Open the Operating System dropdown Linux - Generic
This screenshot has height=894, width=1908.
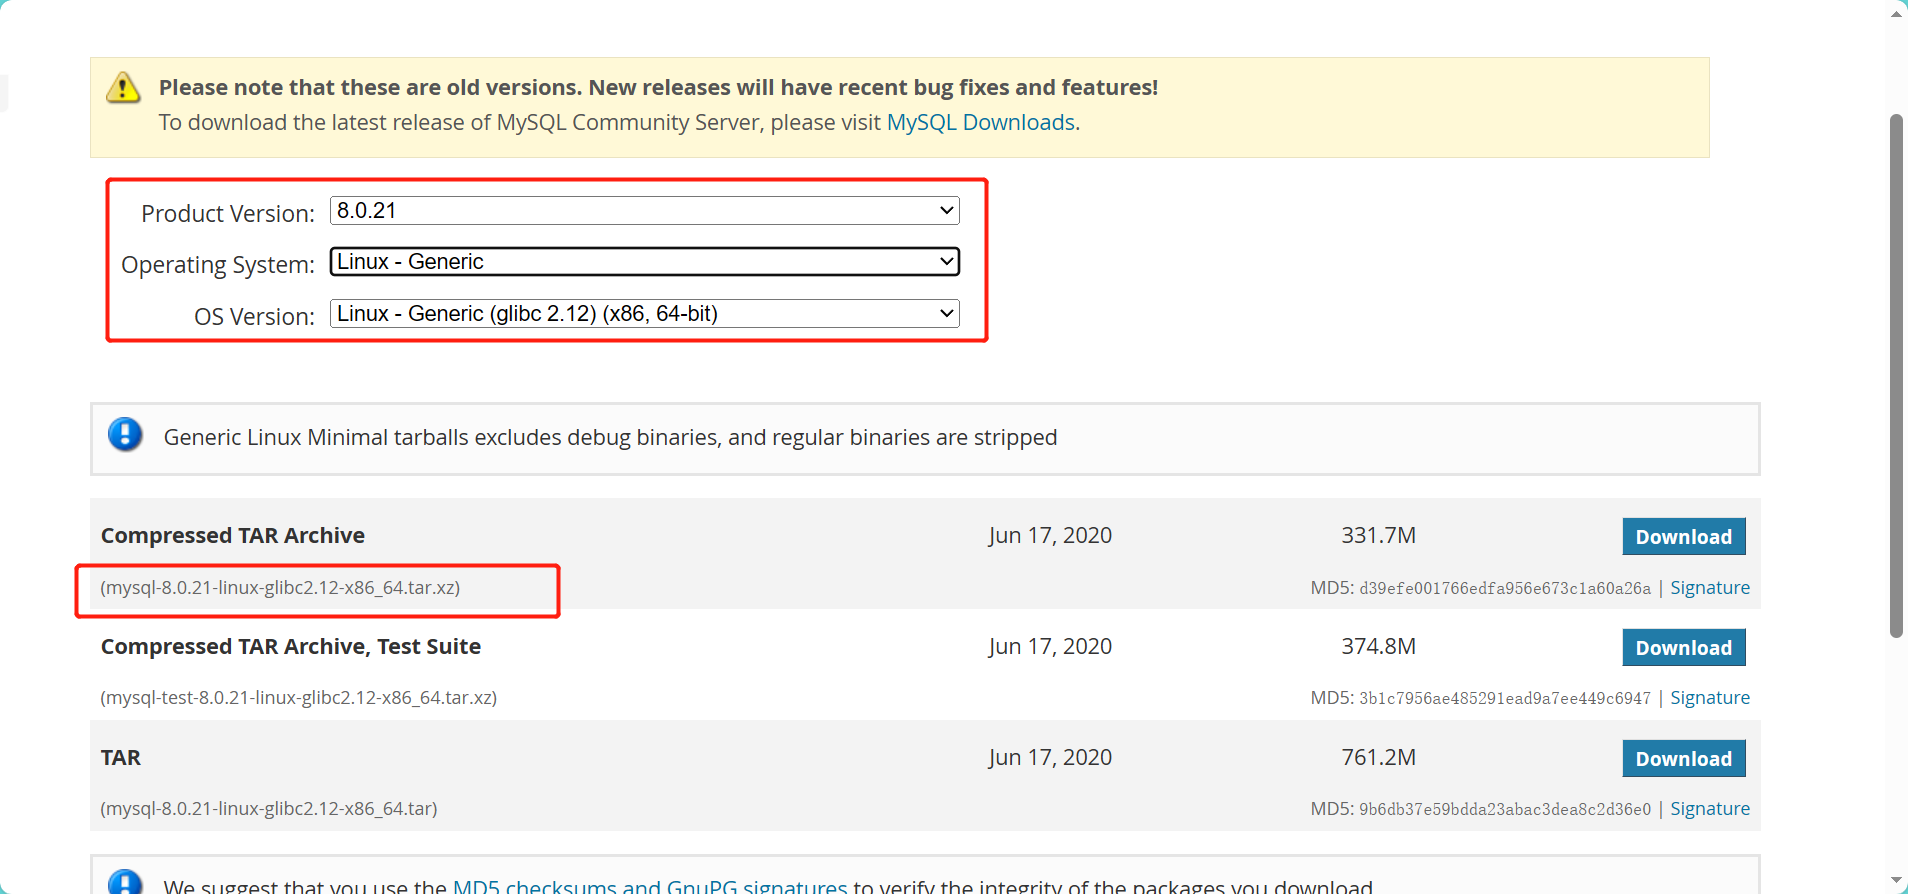point(644,262)
